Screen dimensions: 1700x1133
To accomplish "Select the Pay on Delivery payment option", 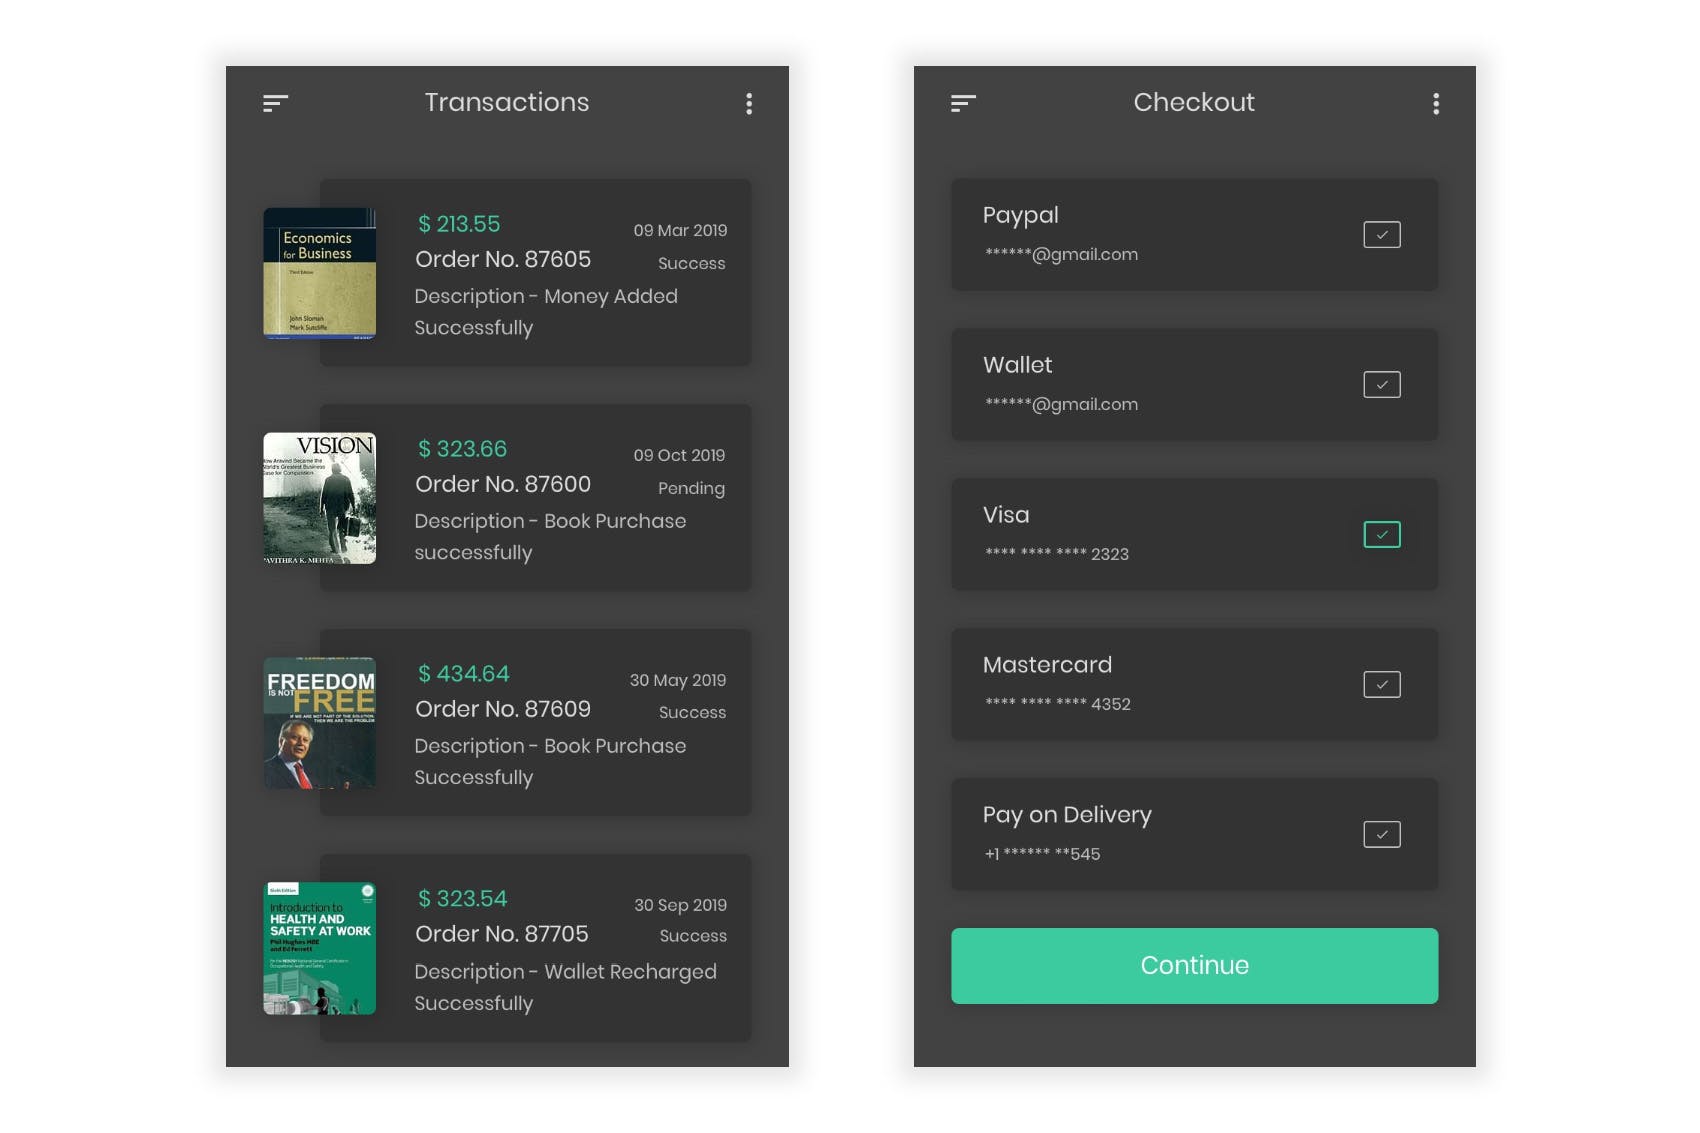I will [x=1150, y=833].
